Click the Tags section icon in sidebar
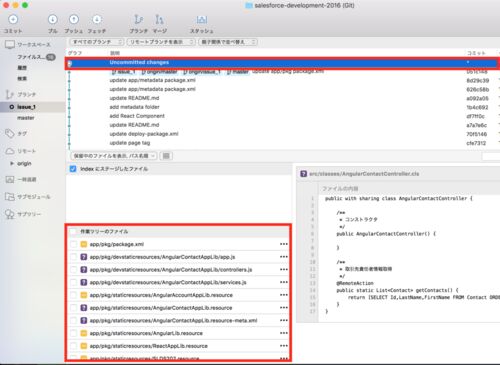The height and width of the screenshot is (365, 500). 10,134
